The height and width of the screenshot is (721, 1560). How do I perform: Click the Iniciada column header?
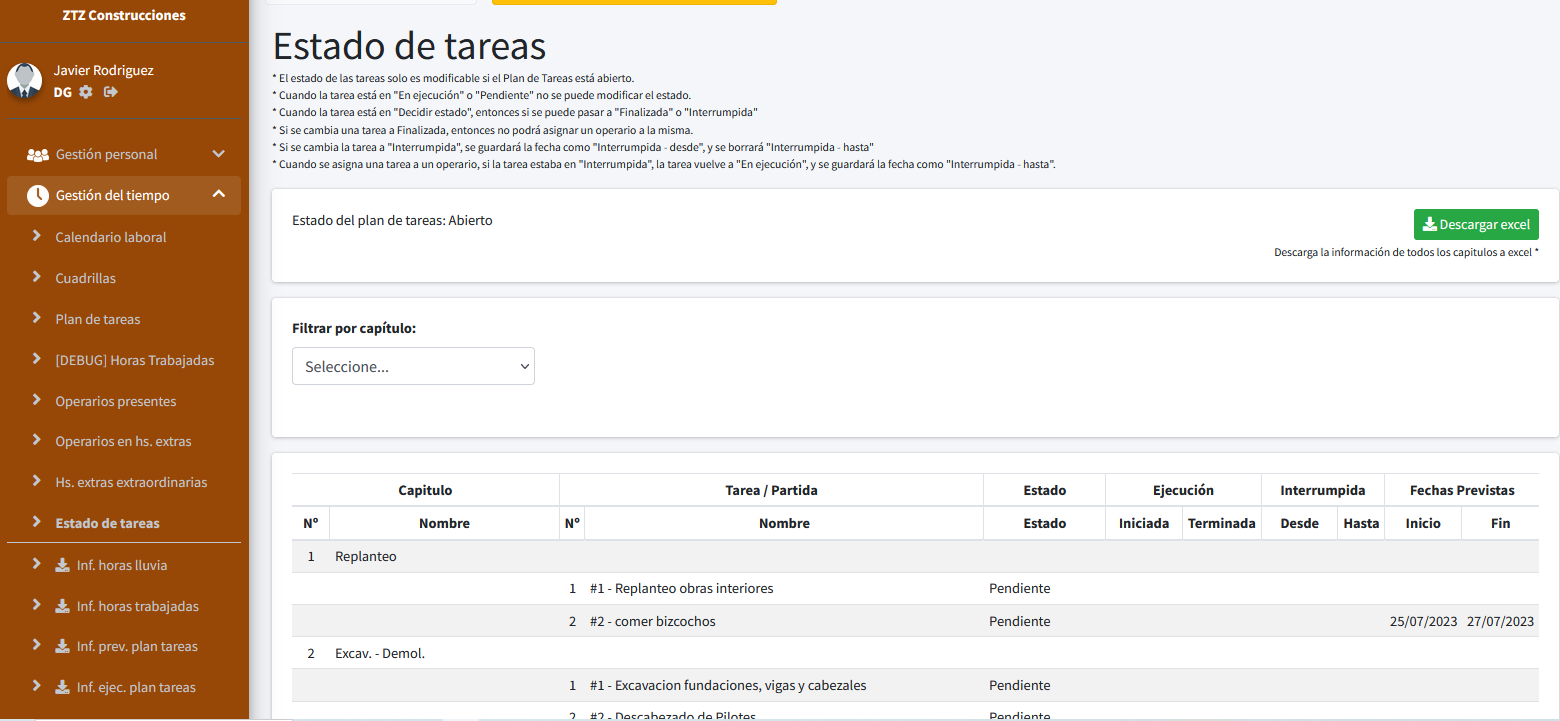1144,523
